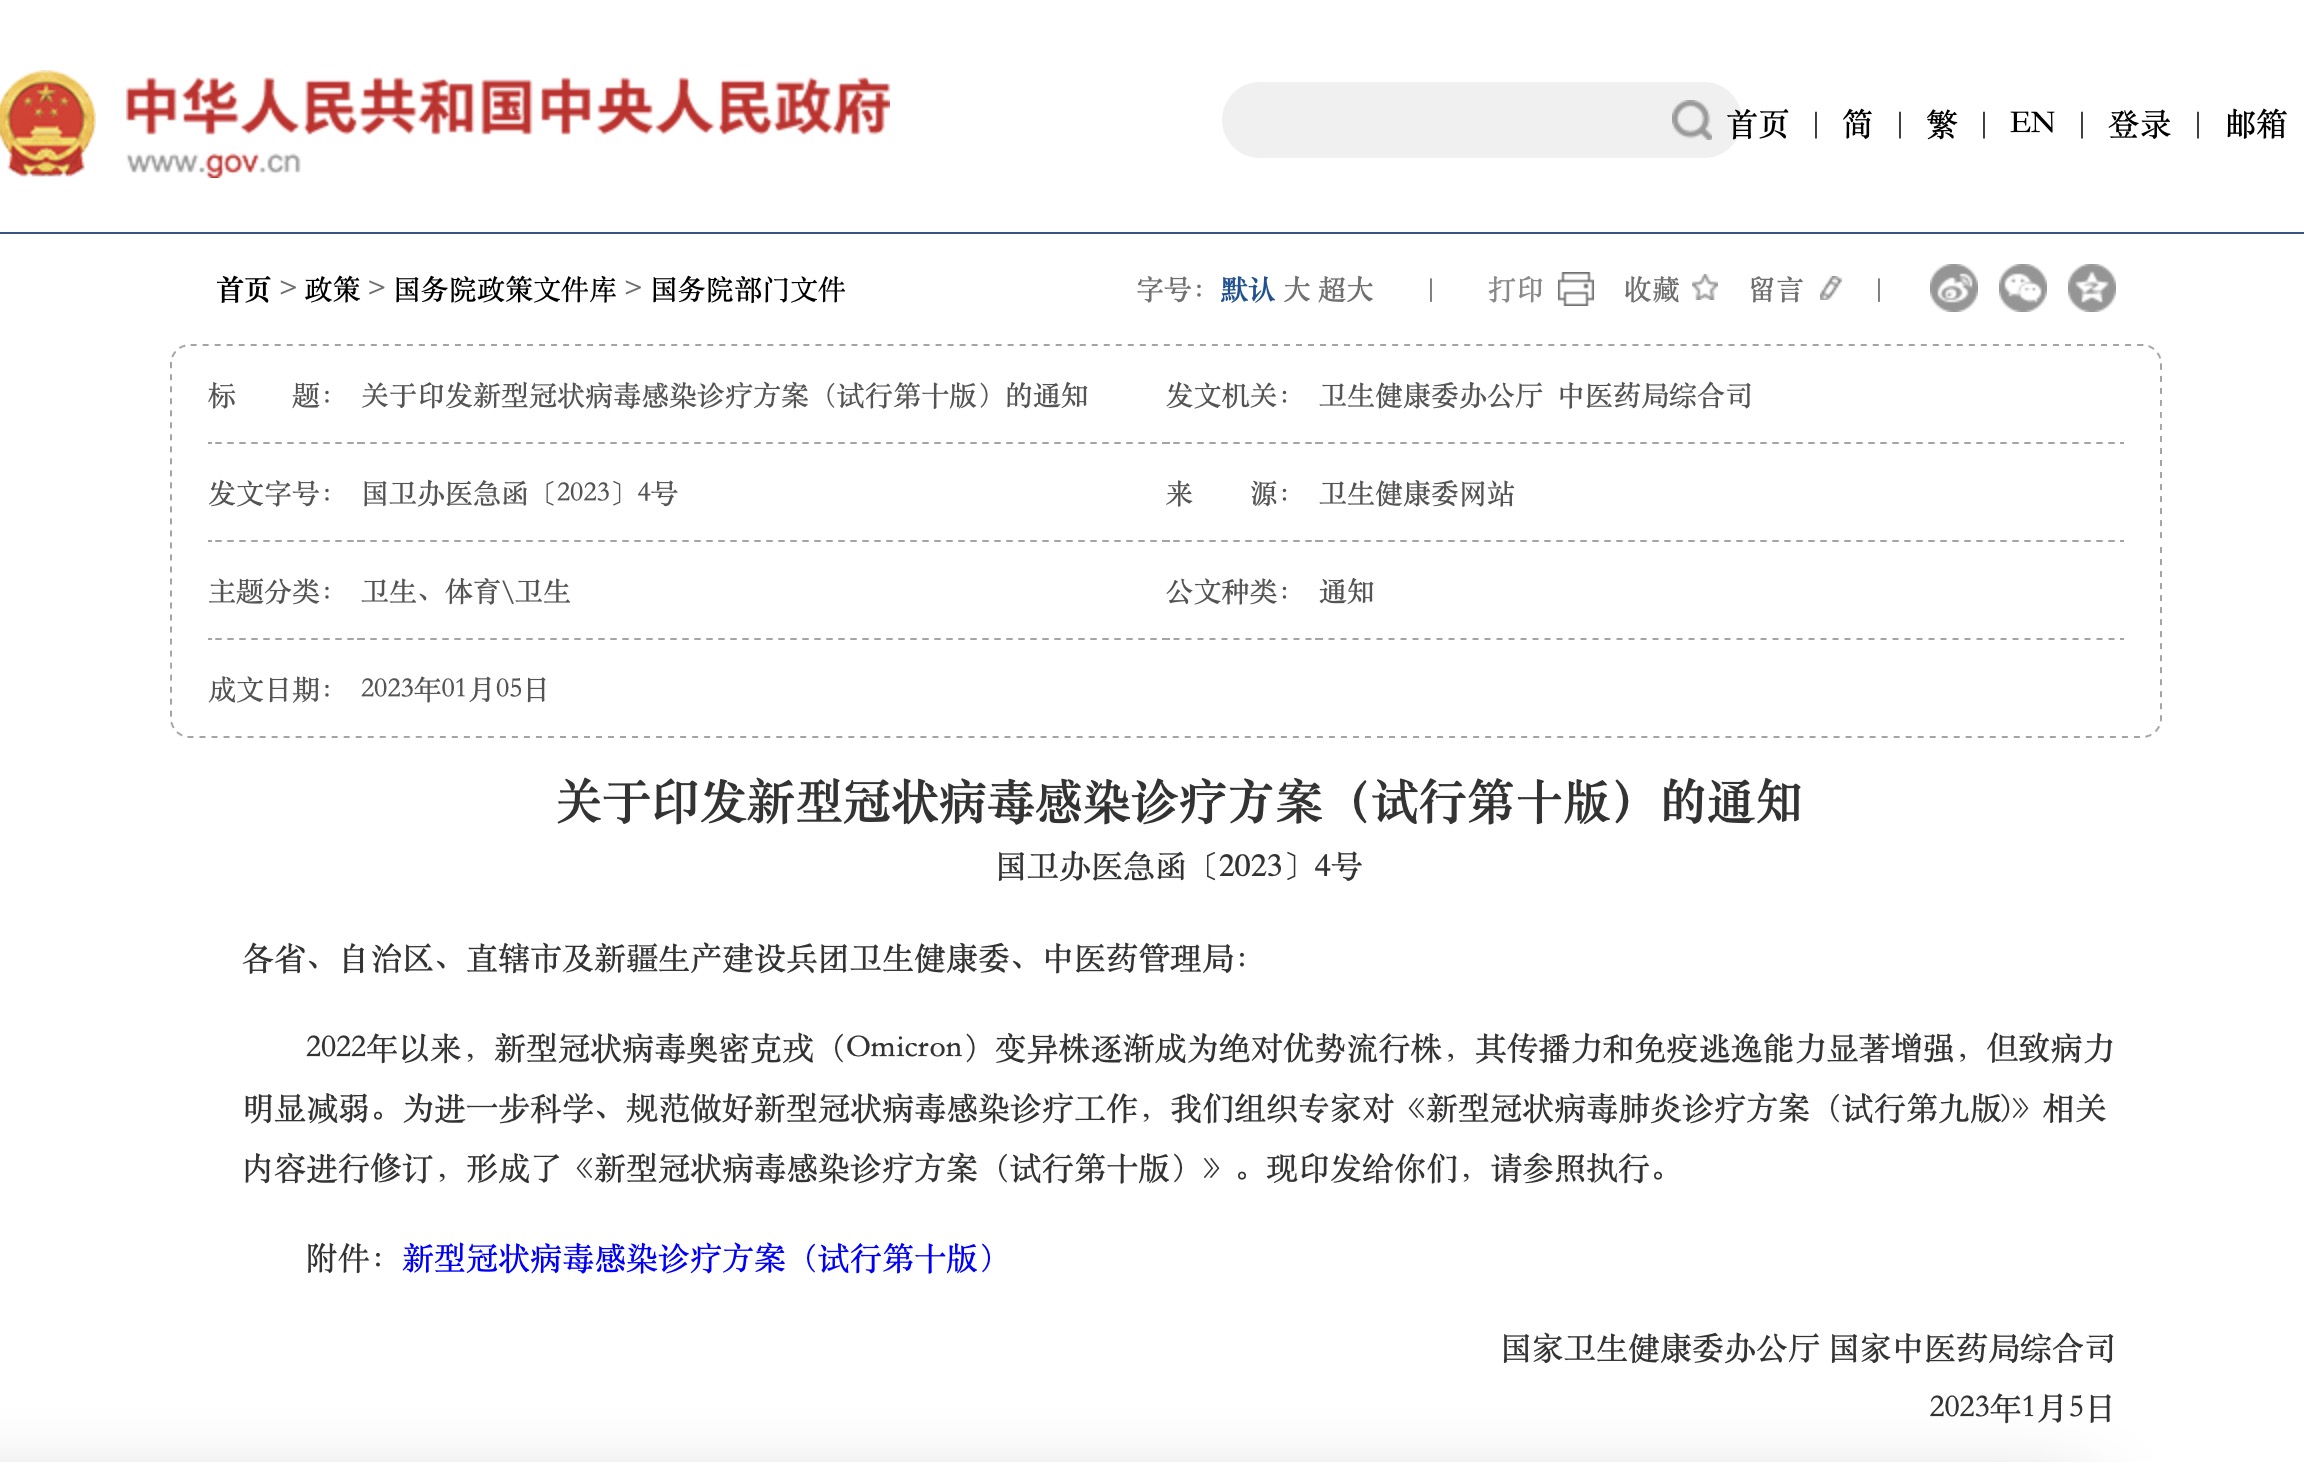
Task: Select default font size 默认
Action: point(1247,290)
